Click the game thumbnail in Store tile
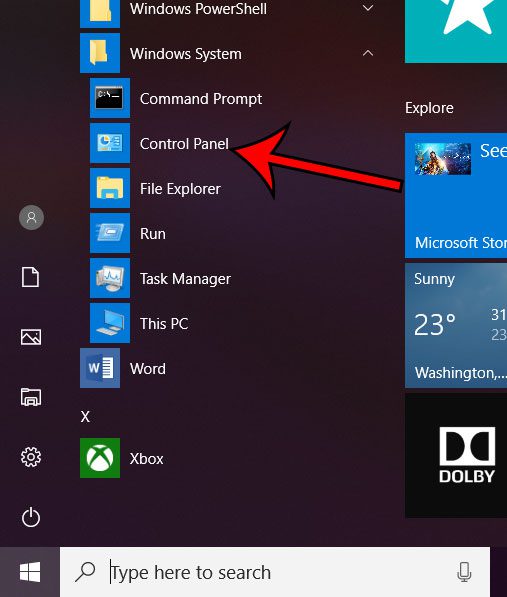 443,159
